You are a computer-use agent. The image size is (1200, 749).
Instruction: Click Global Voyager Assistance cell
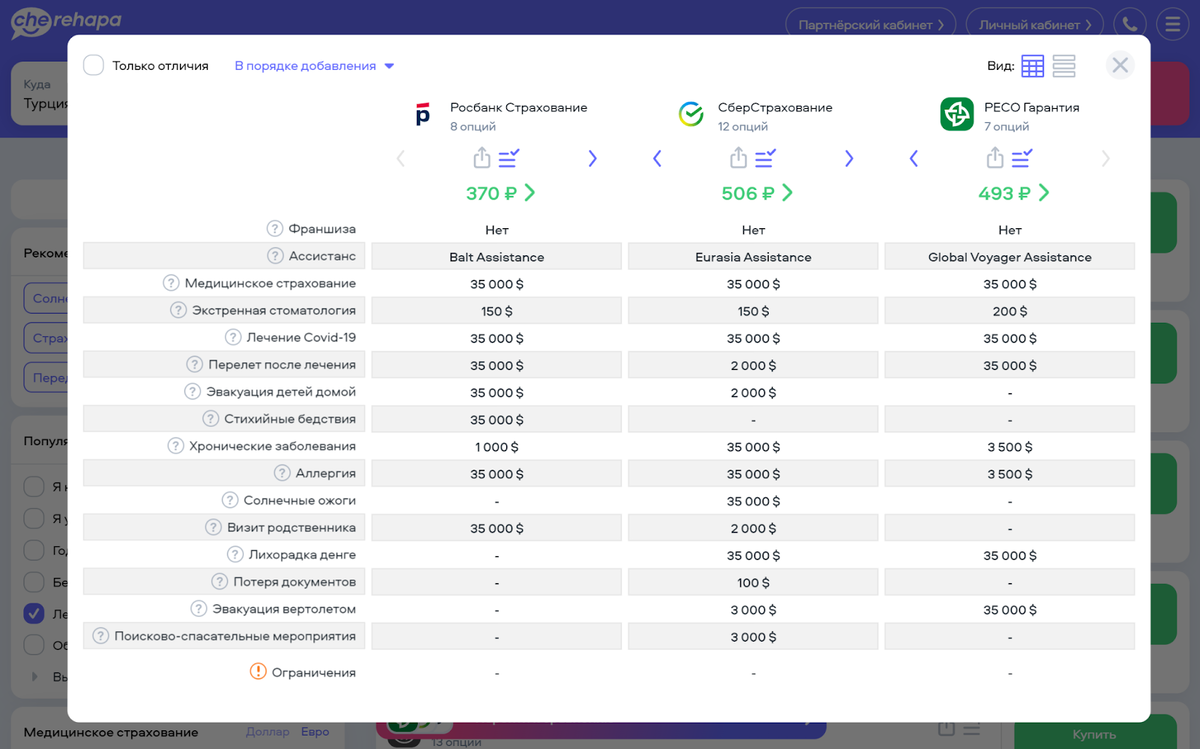point(1010,257)
